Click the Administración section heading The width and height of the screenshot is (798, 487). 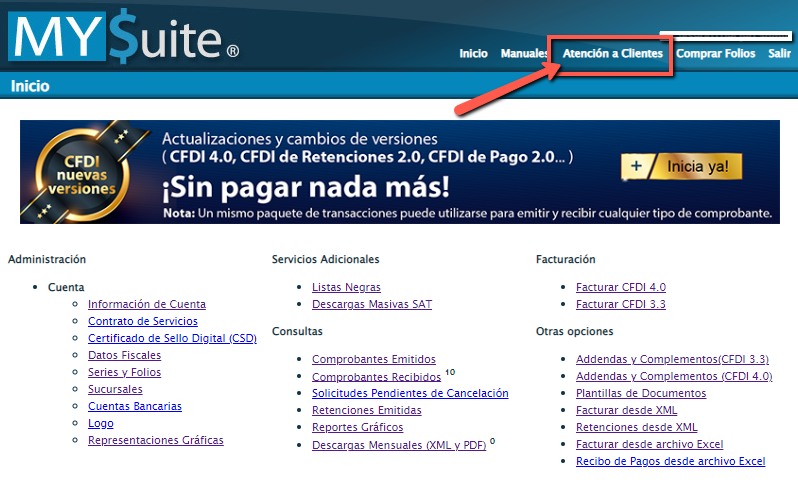[47, 259]
